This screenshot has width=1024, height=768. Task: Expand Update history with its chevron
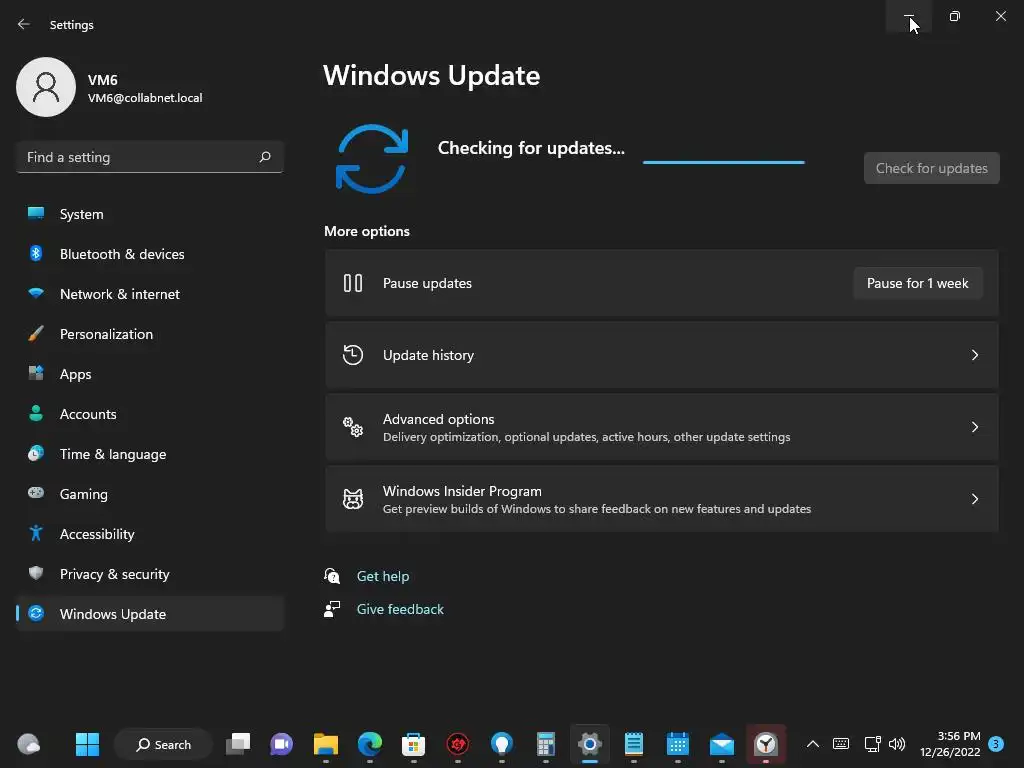(x=974, y=355)
